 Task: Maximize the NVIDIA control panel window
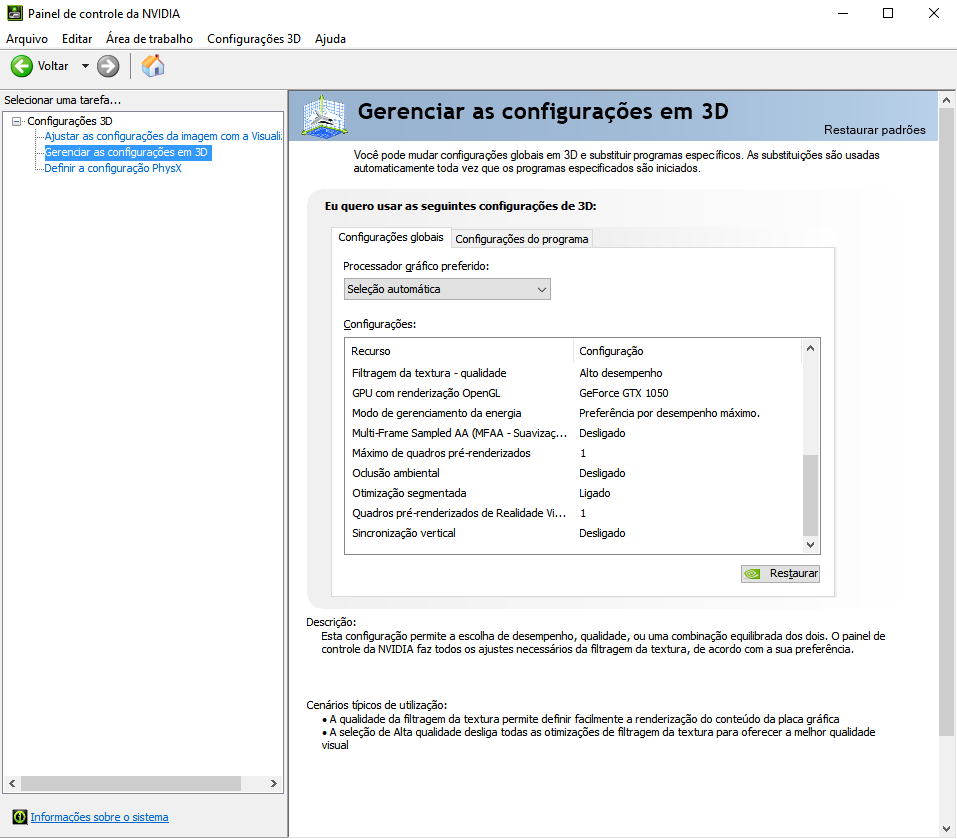point(888,13)
